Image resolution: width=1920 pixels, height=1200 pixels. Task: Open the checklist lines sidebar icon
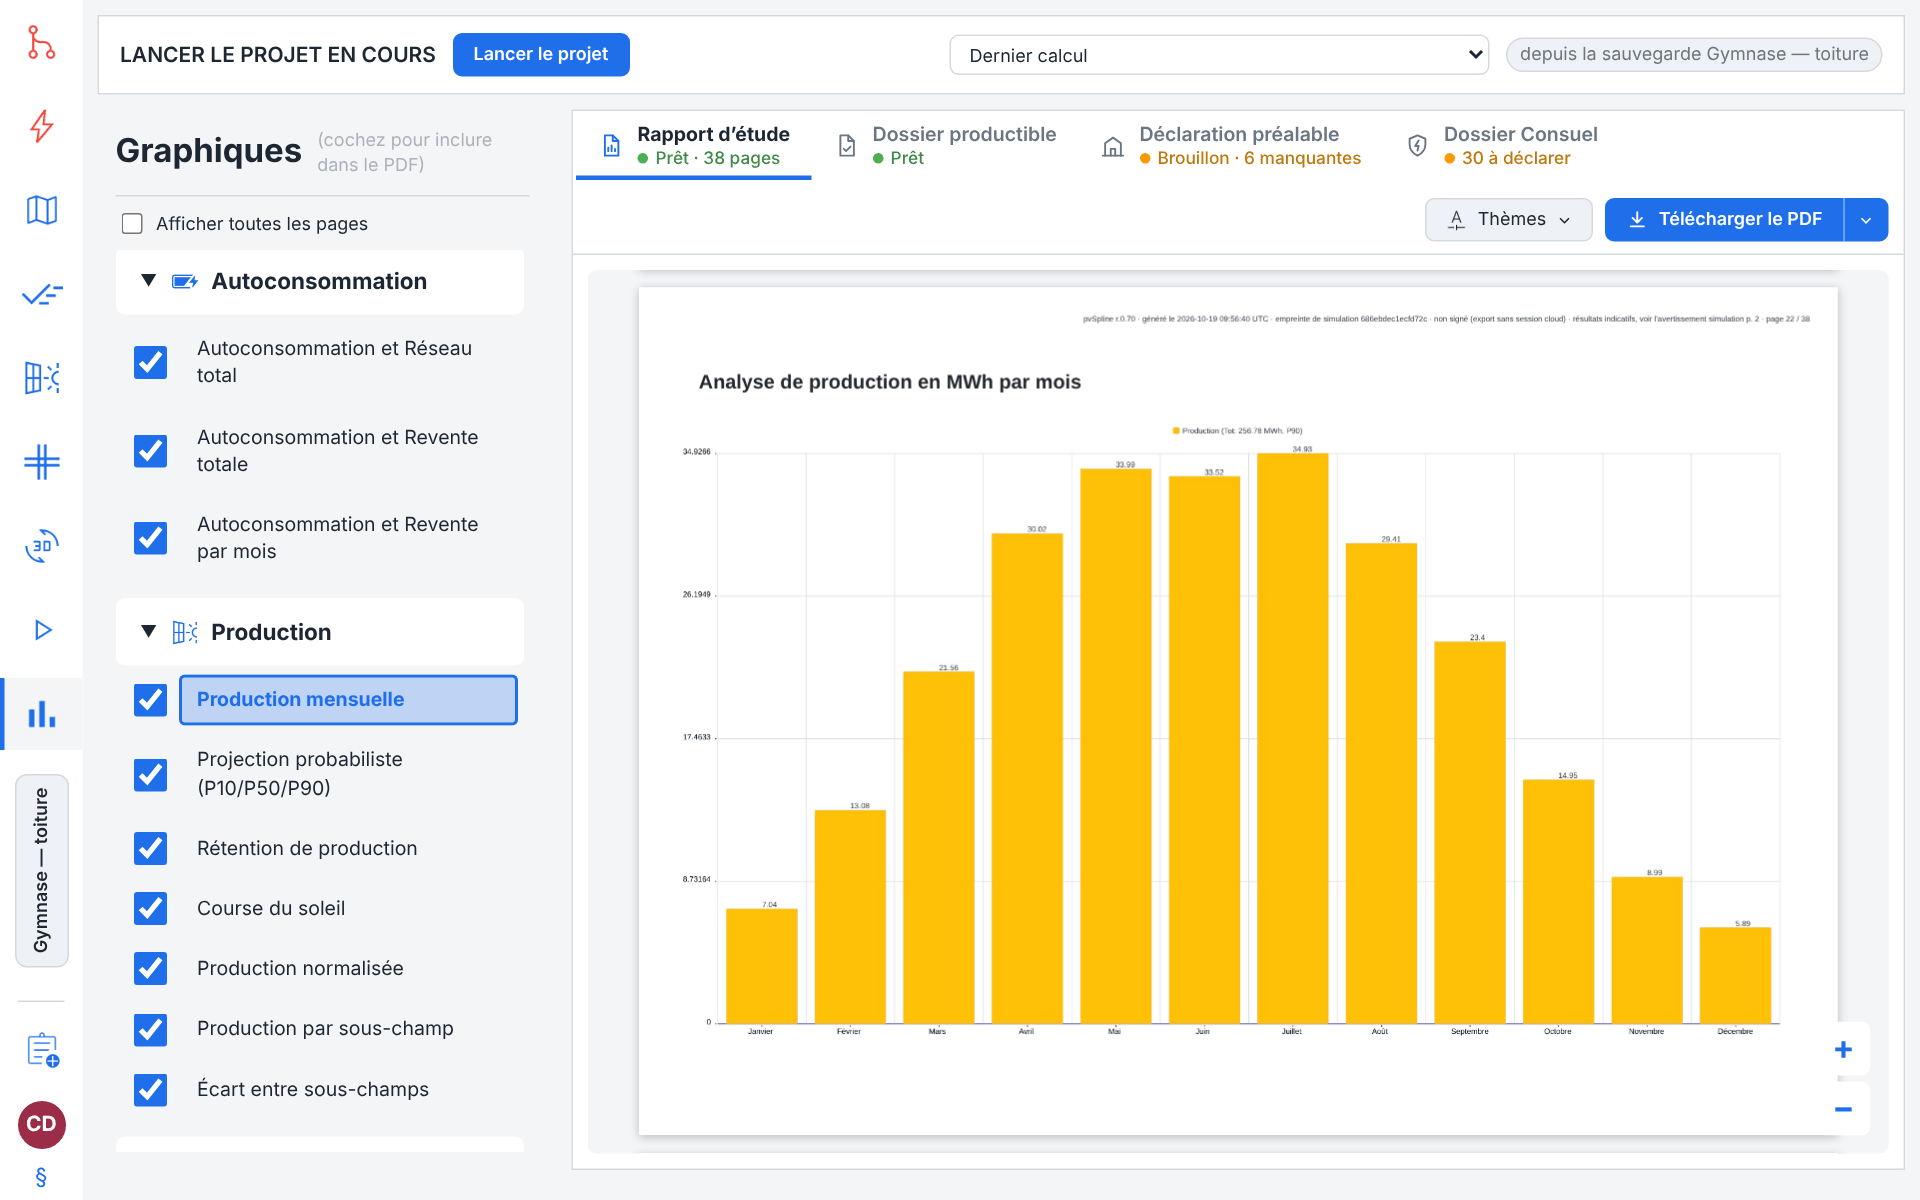click(41, 294)
